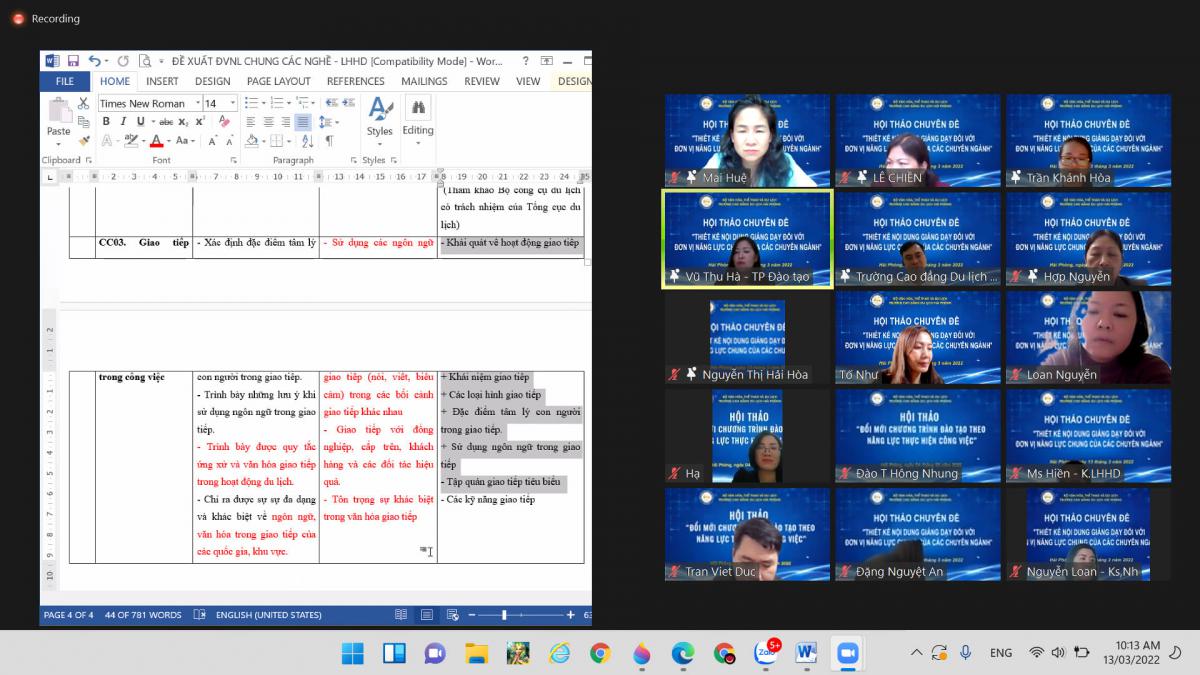This screenshot has height=675, width=1200.
Task: Zoom in with plus button in status bar
Action: click(571, 615)
